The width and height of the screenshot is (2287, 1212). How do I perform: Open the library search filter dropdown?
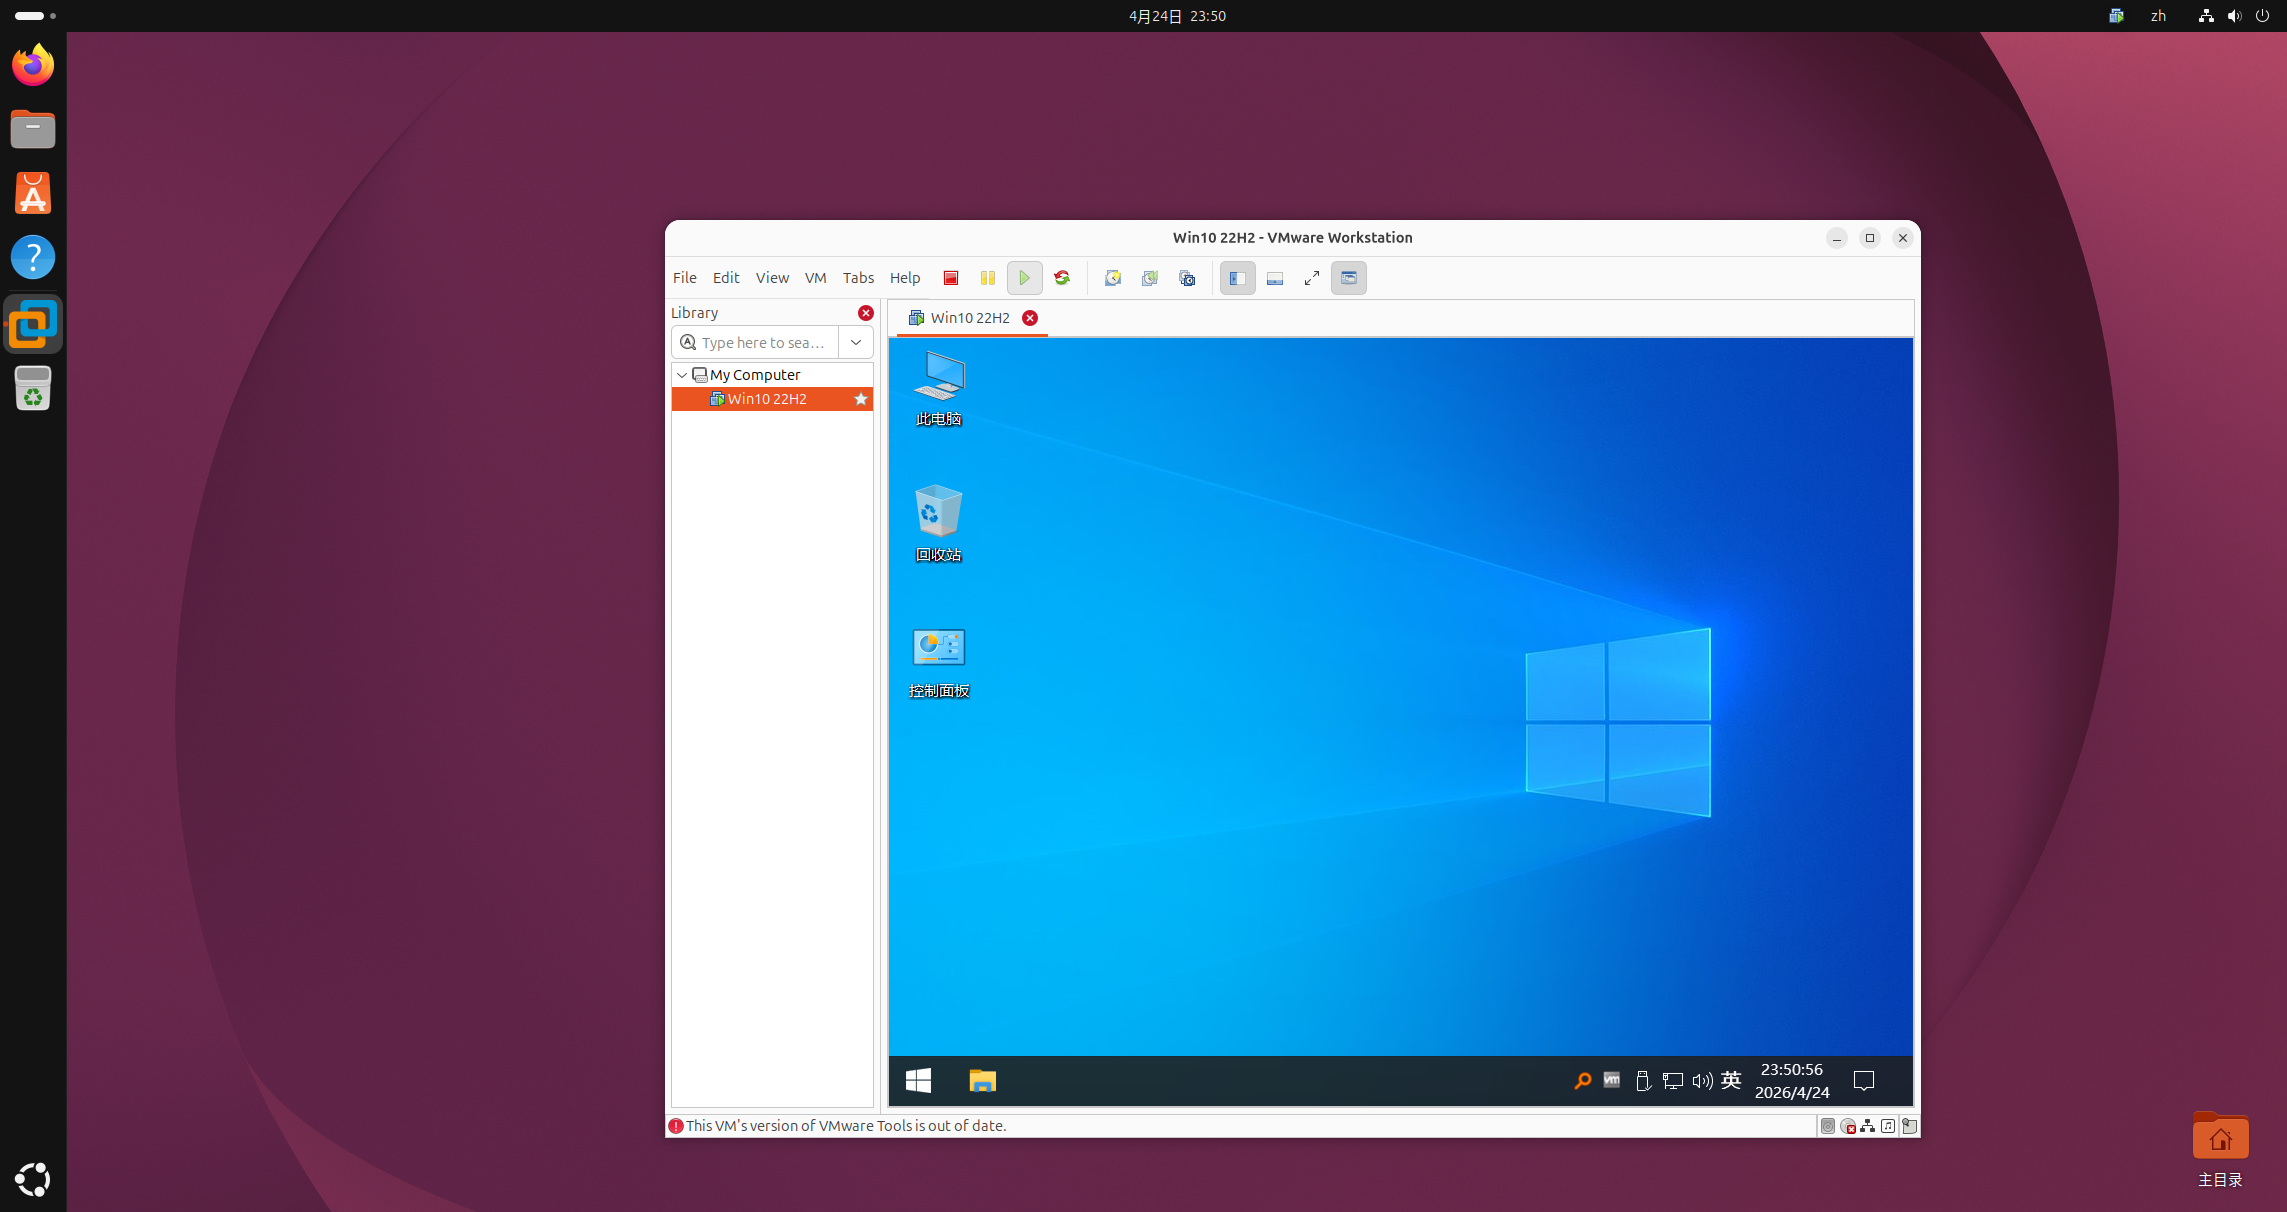coord(856,342)
